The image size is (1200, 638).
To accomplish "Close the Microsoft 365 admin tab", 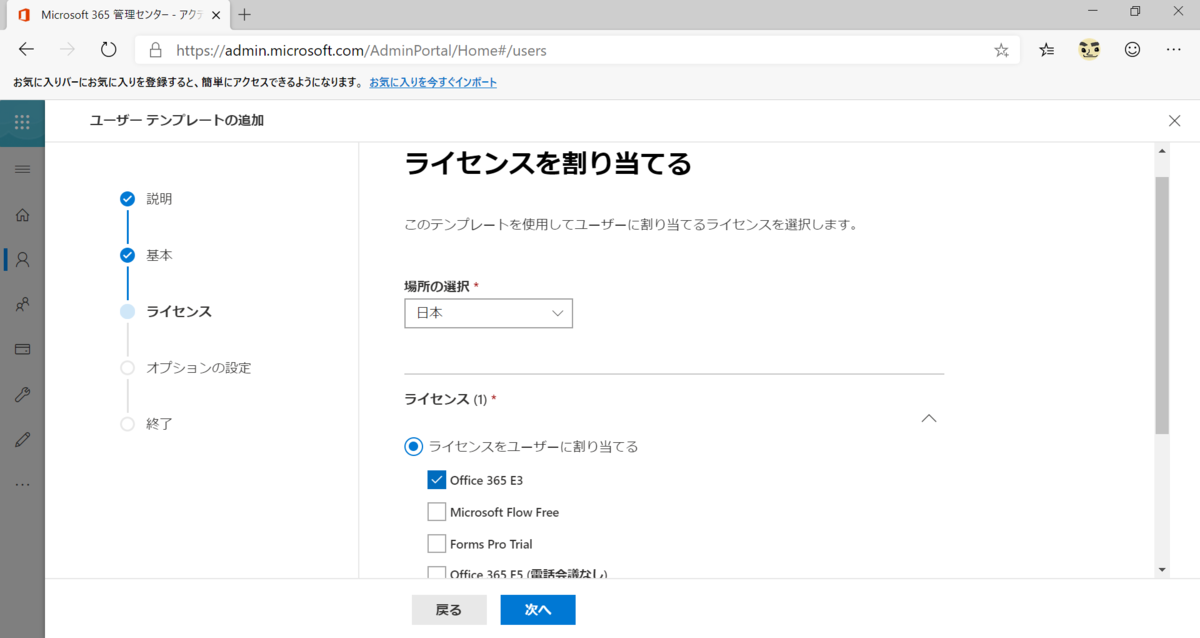I will click(215, 15).
